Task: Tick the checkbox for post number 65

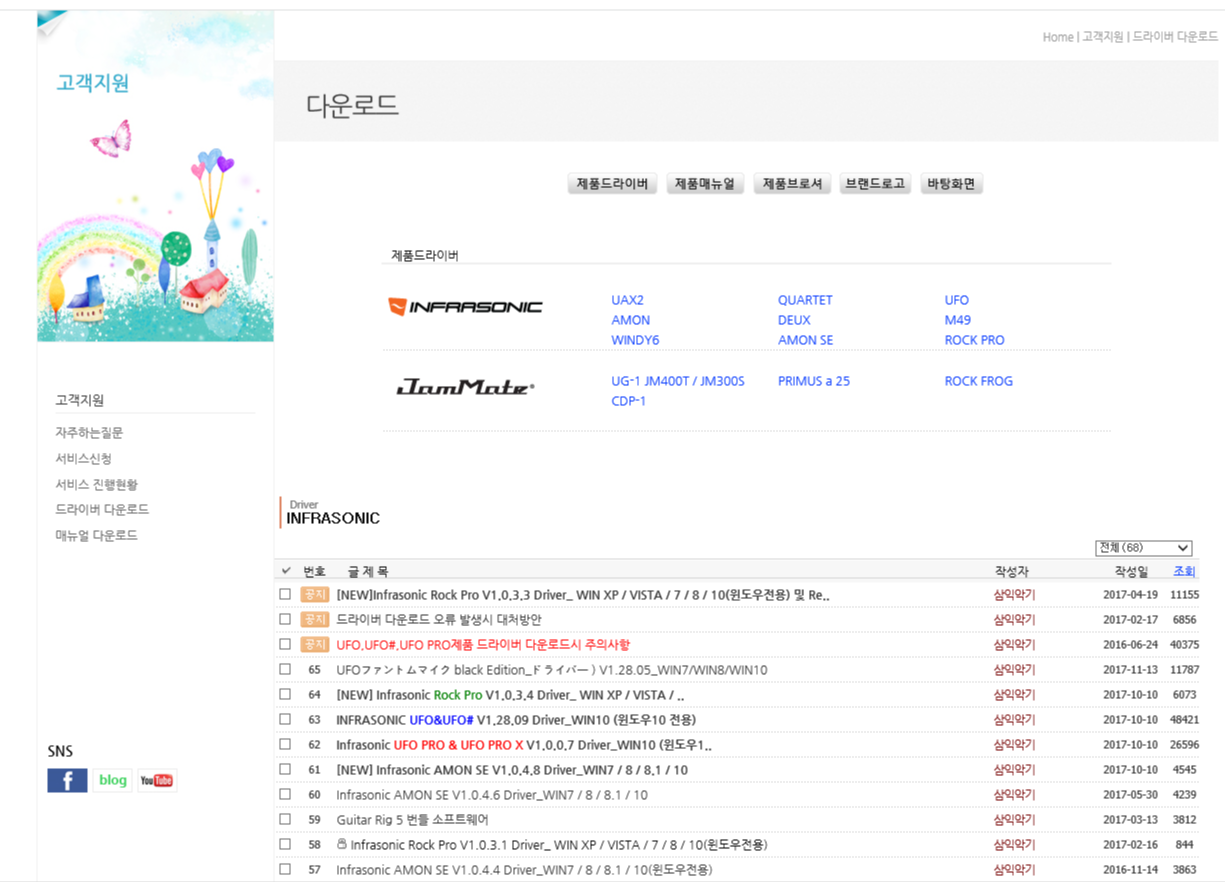Action: point(285,669)
